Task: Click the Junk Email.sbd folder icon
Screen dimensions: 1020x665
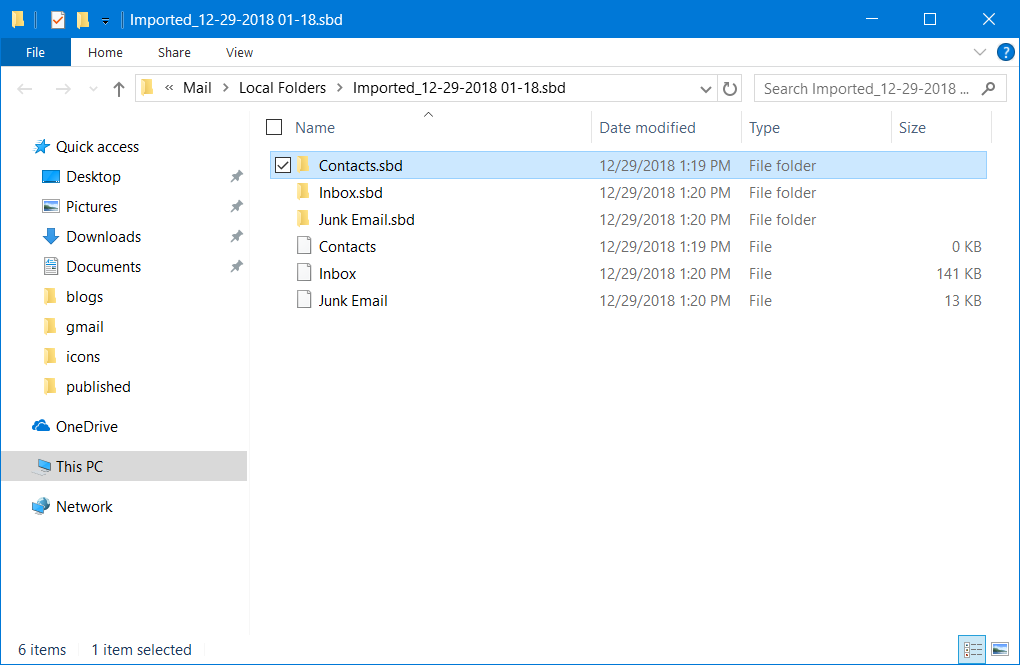Action: (x=303, y=219)
